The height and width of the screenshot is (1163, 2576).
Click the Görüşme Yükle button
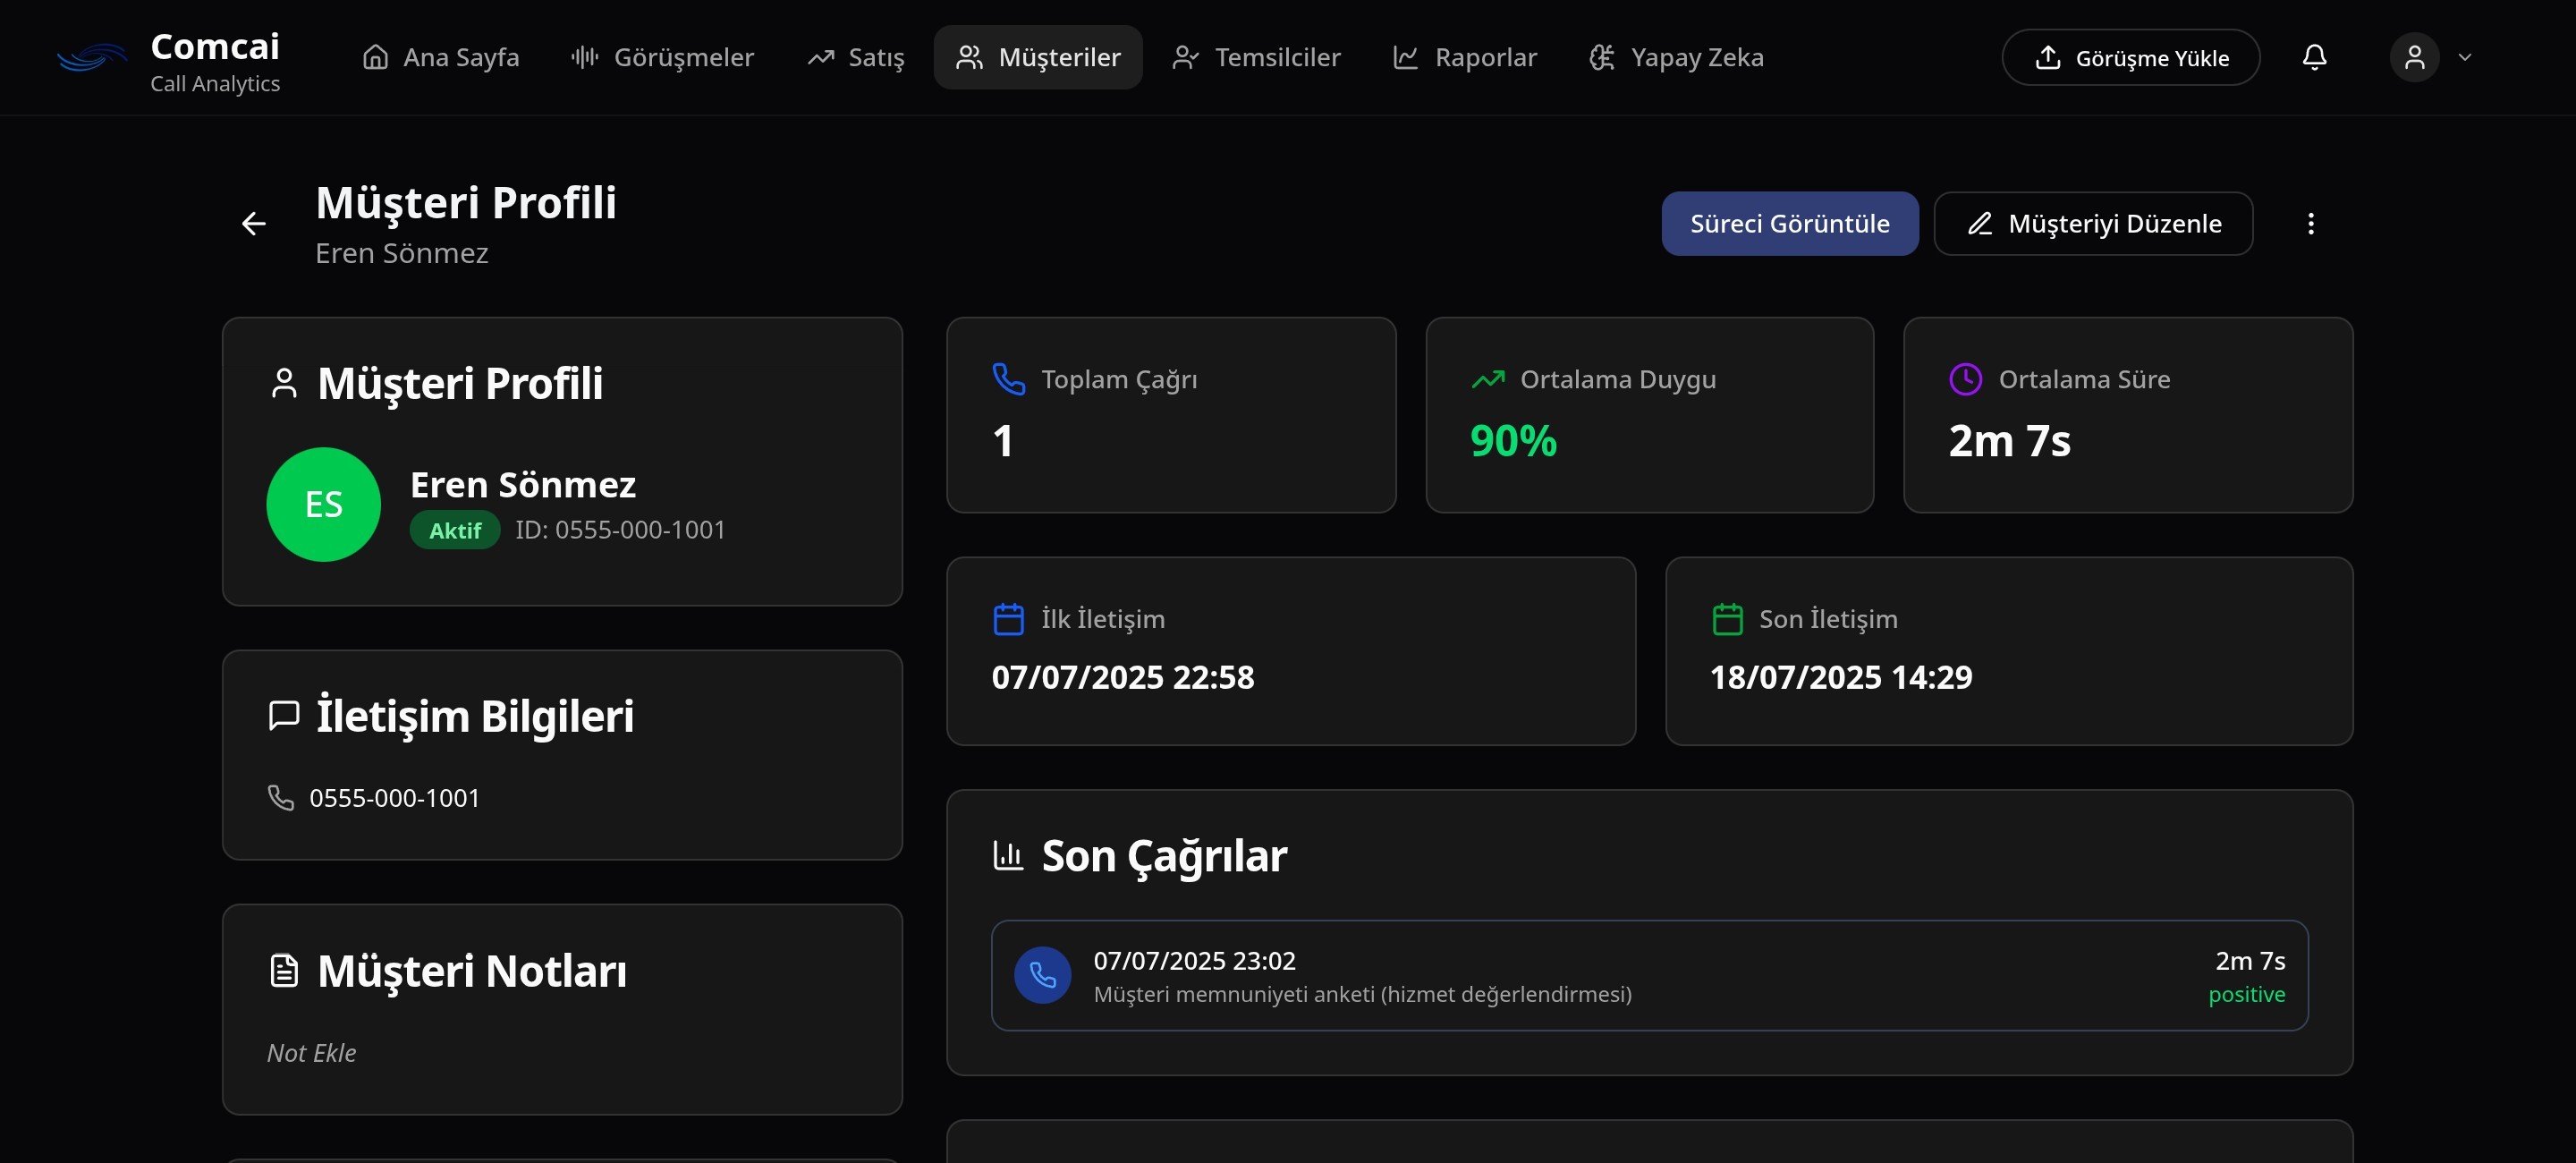pos(2130,58)
